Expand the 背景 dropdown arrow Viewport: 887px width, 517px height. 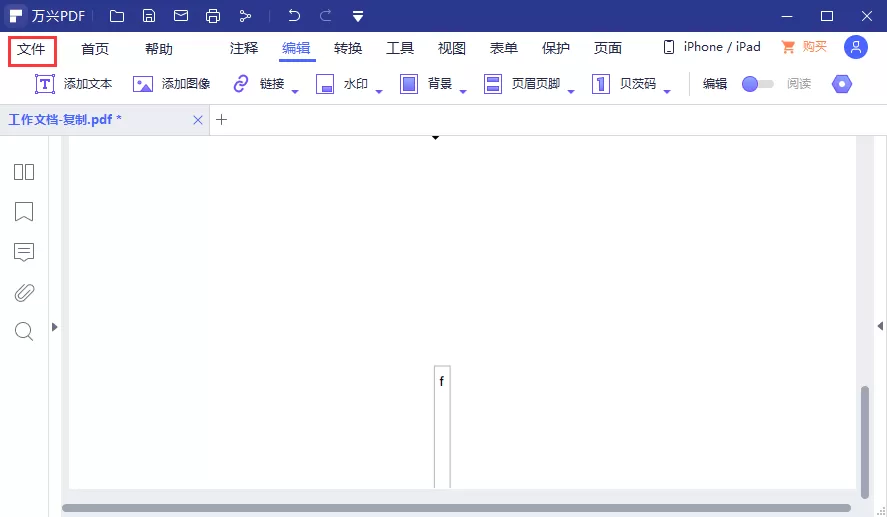(463, 91)
